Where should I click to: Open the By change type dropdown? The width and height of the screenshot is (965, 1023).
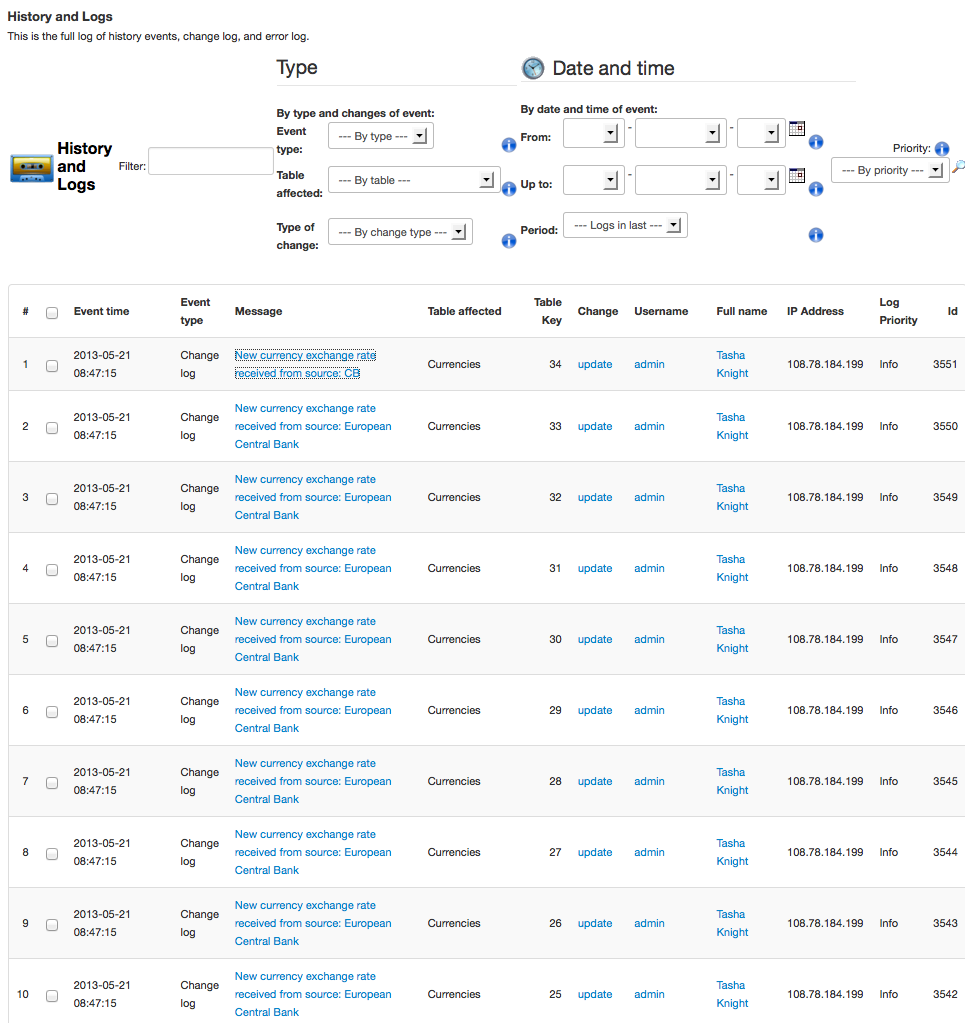coord(400,232)
